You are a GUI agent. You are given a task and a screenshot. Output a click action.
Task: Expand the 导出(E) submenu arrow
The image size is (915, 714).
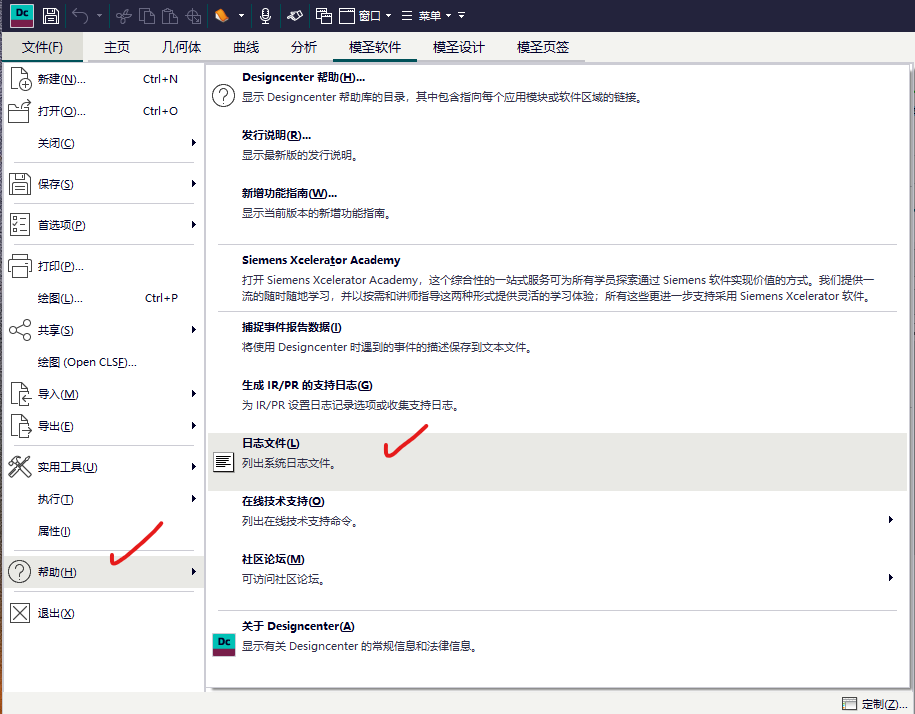click(x=193, y=426)
